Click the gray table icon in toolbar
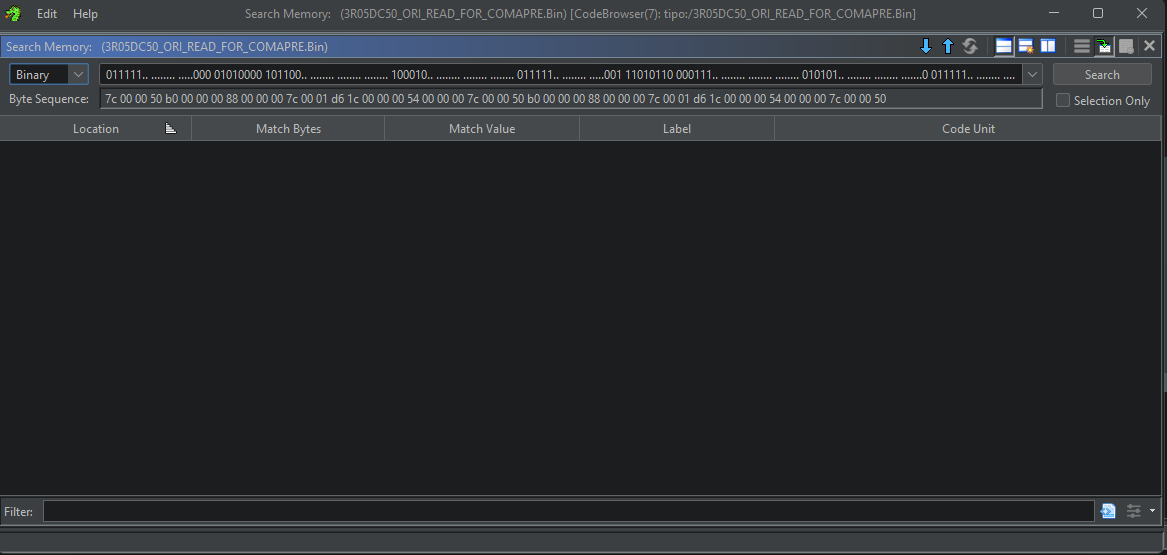The width and height of the screenshot is (1167, 555). [x=1126, y=46]
